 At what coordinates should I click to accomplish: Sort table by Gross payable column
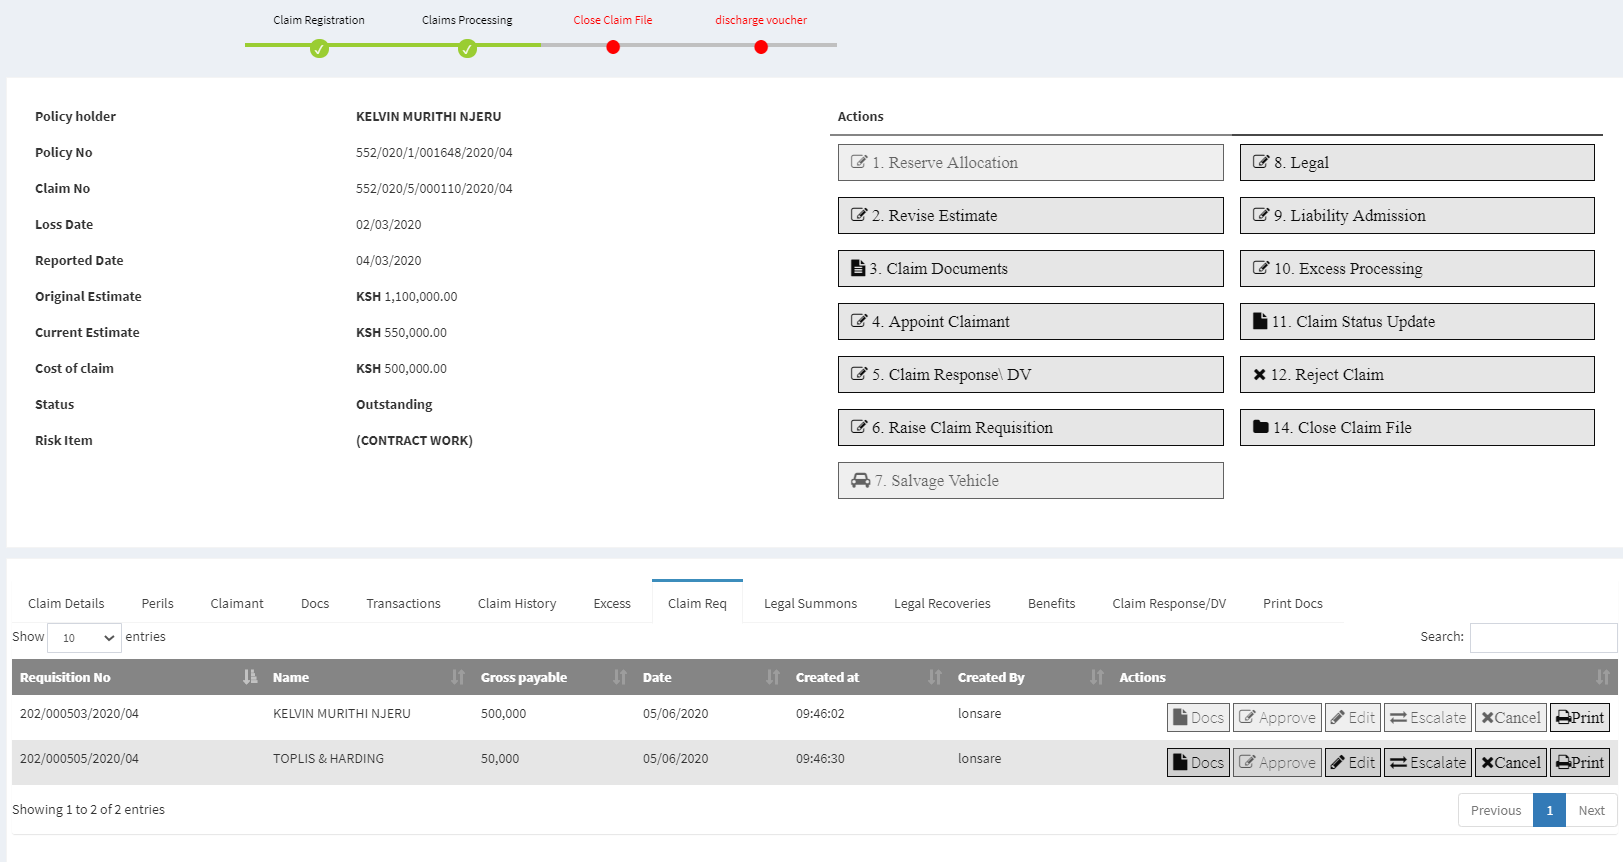click(552, 677)
